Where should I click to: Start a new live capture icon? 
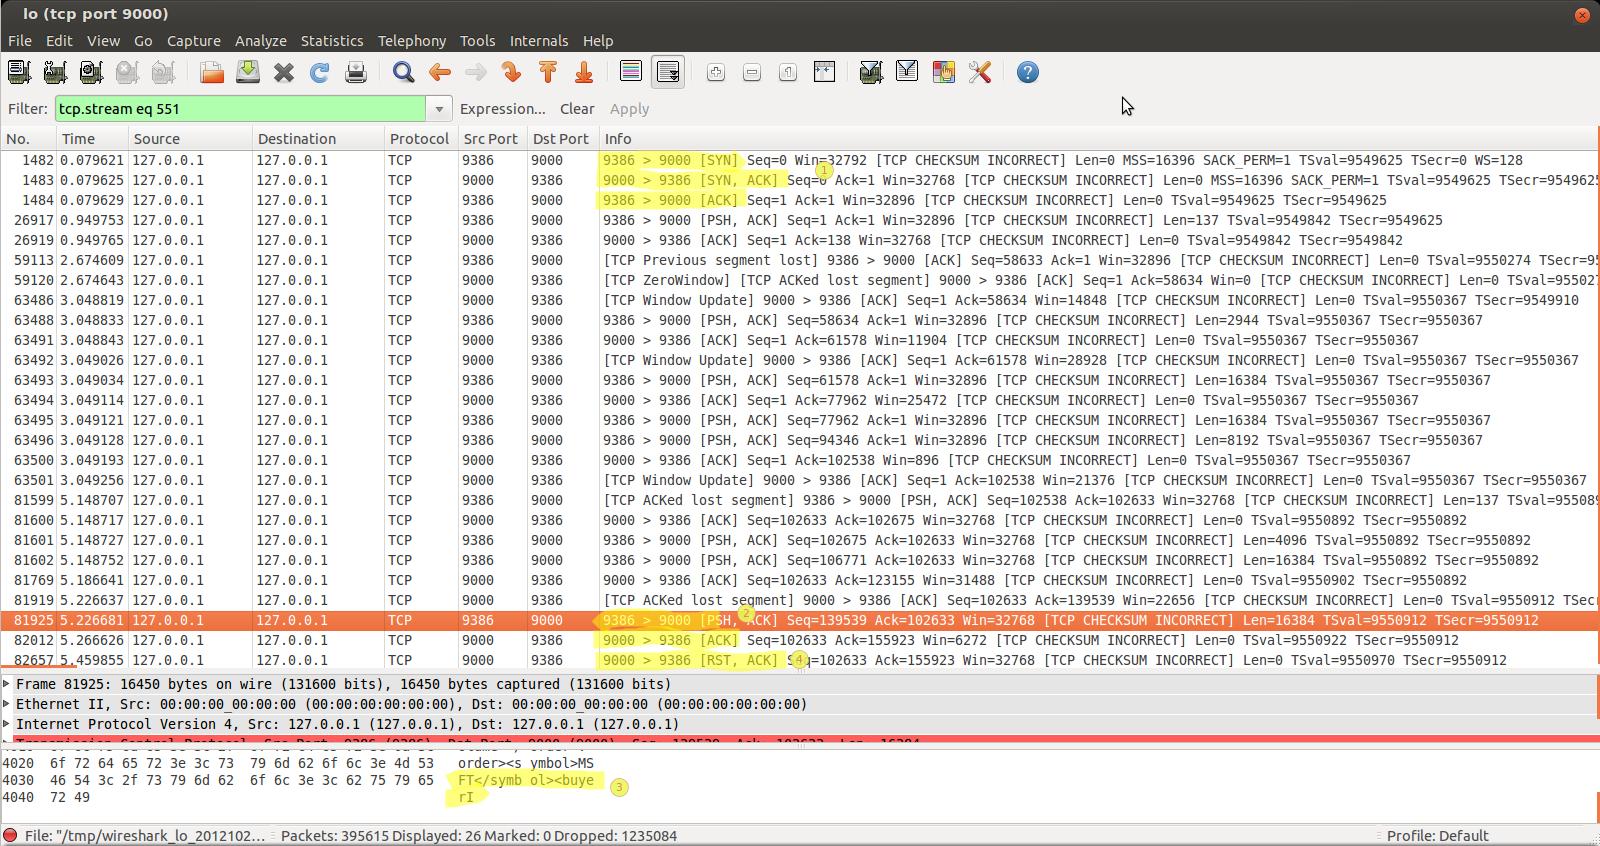tap(91, 72)
